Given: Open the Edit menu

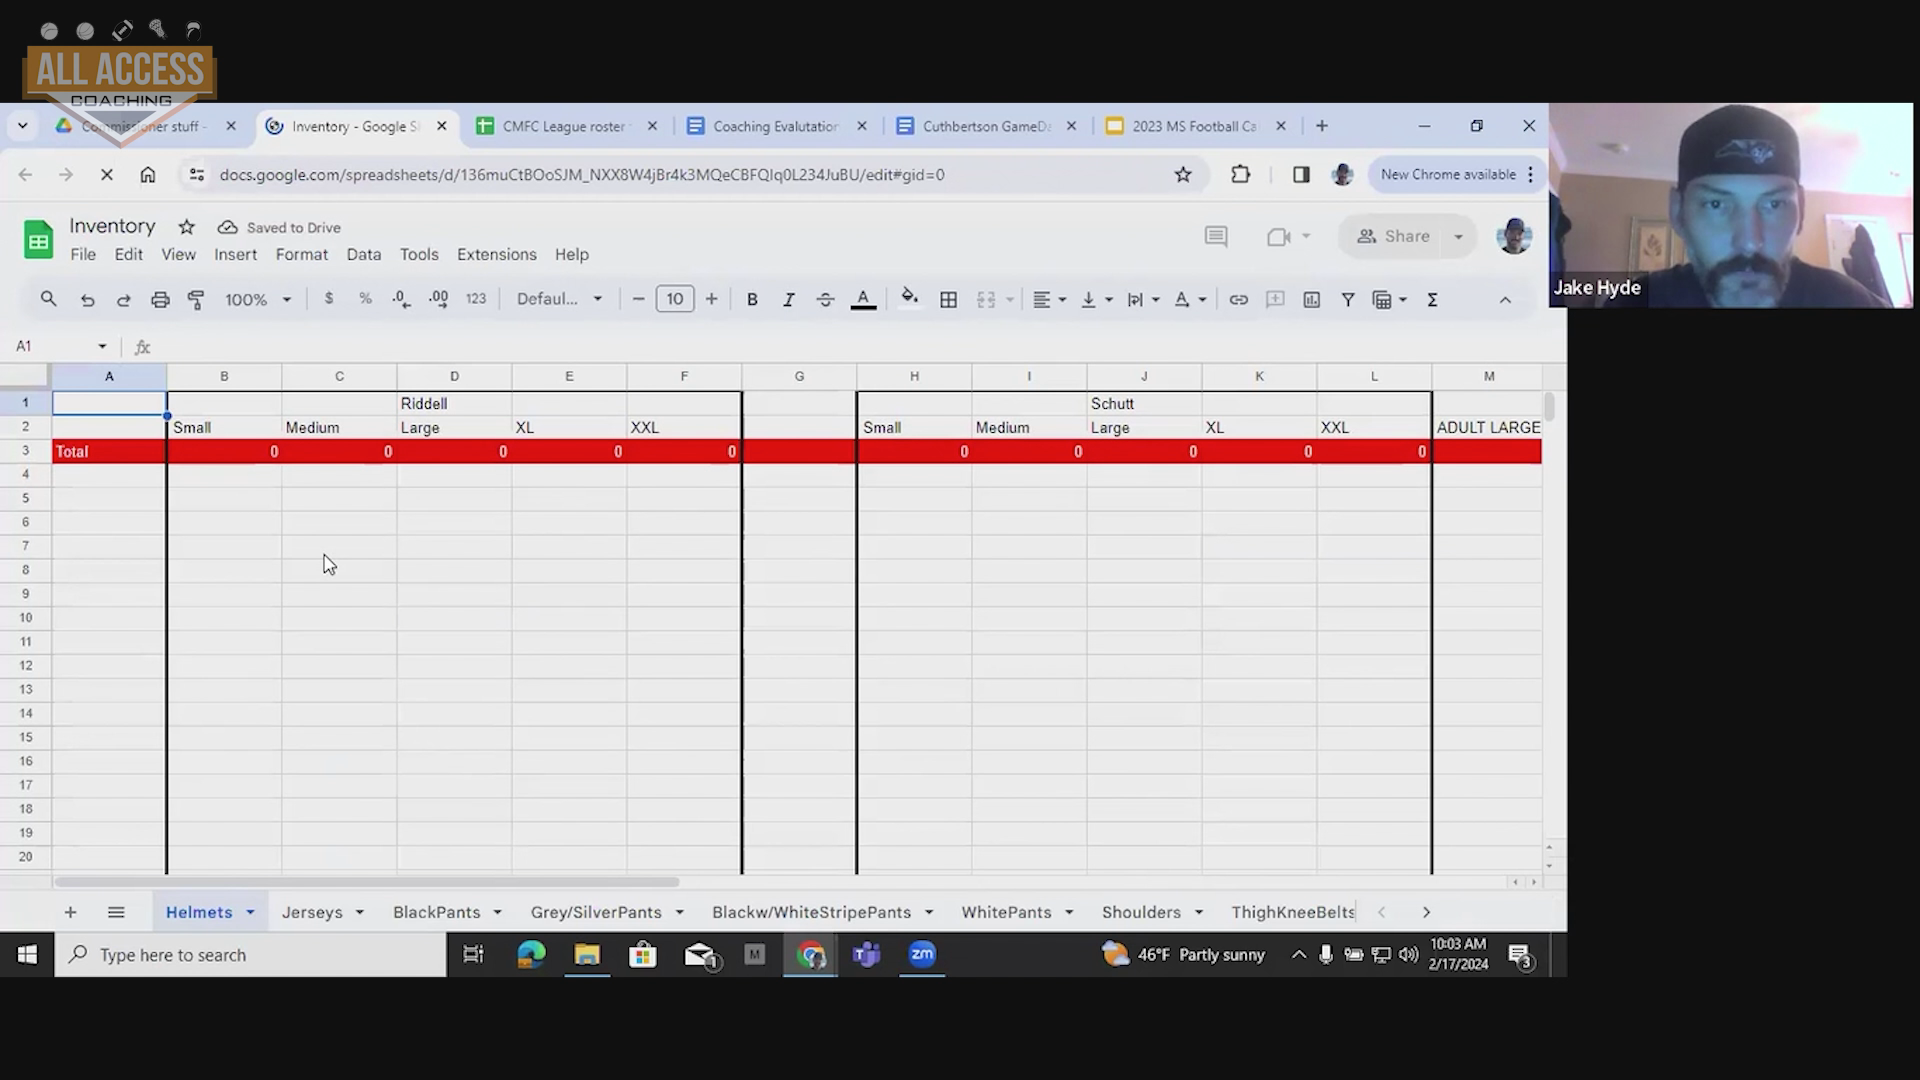Looking at the screenshot, I should click(128, 254).
